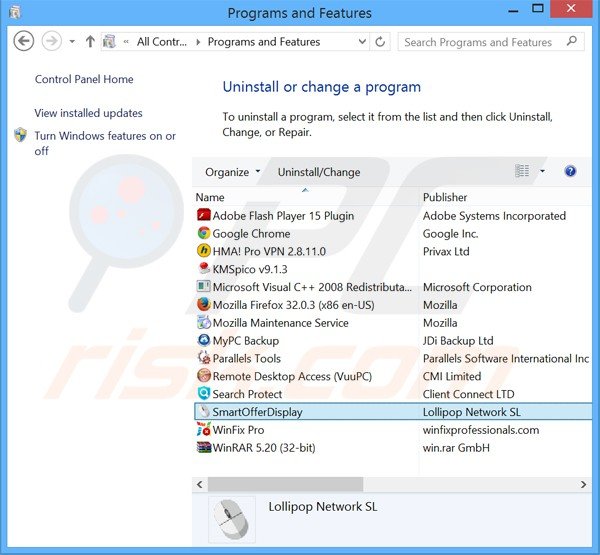Click the Parallels Tools icon
Image resolution: width=600 pixels, height=555 pixels.
[x=204, y=358]
